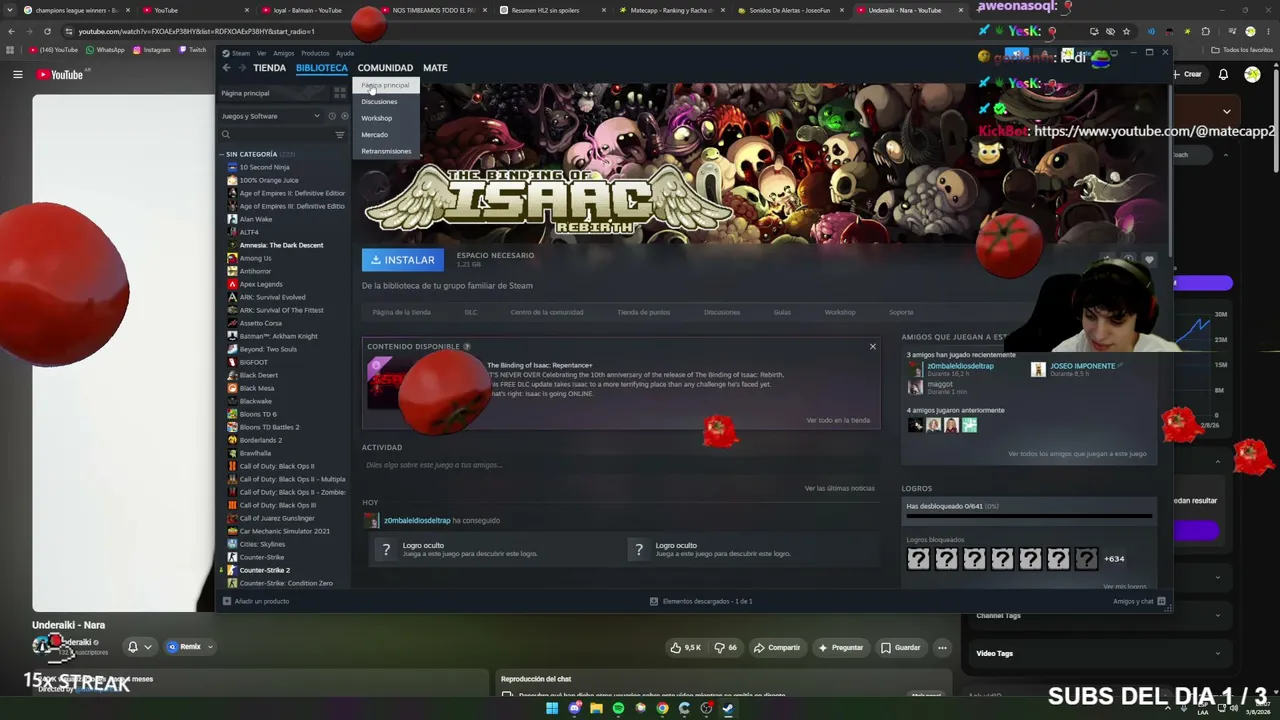Image resolution: width=1280 pixels, height=720 pixels.
Task: Click the Bloons TD 6 icon
Action: pos(232,414)
